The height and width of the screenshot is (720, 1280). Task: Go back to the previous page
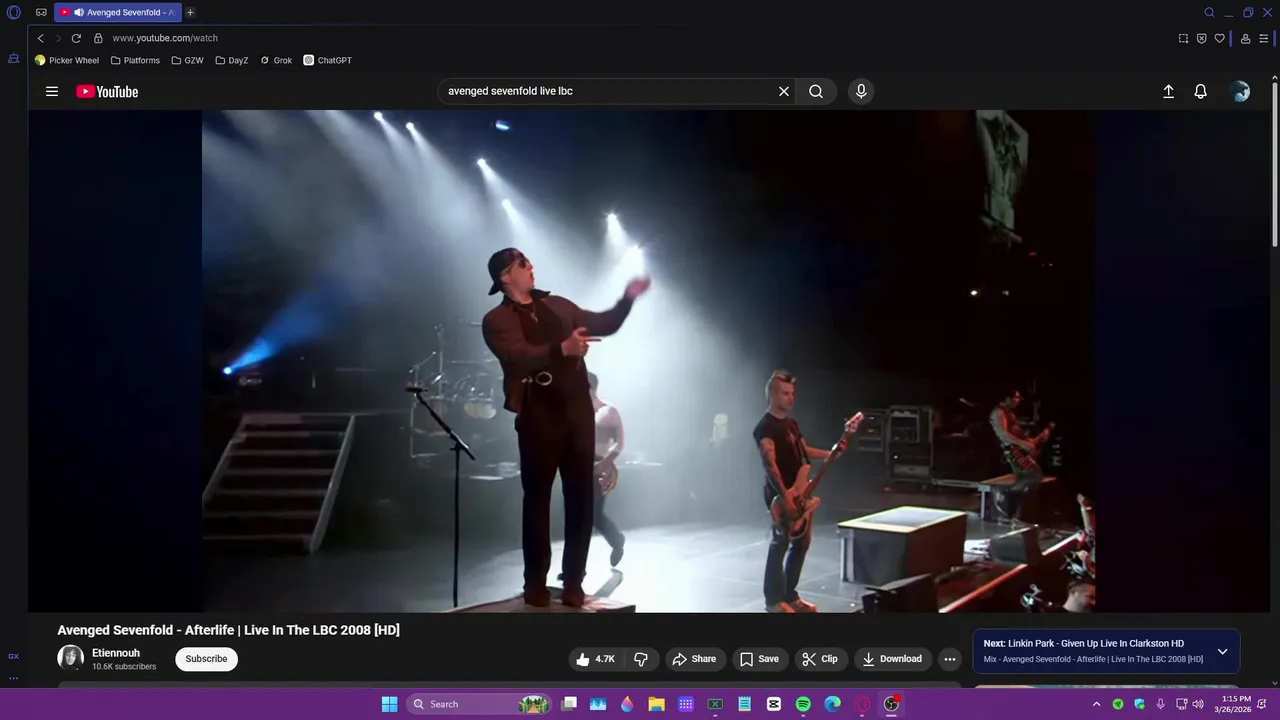pyautogui.click(x=40, y=38)
